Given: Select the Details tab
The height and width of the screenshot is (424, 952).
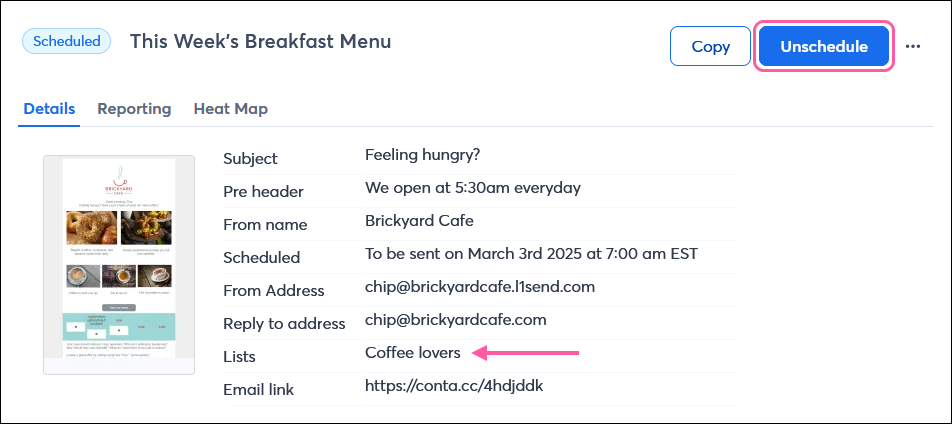Looking at the screenshot, I should [x=49, y=109].
